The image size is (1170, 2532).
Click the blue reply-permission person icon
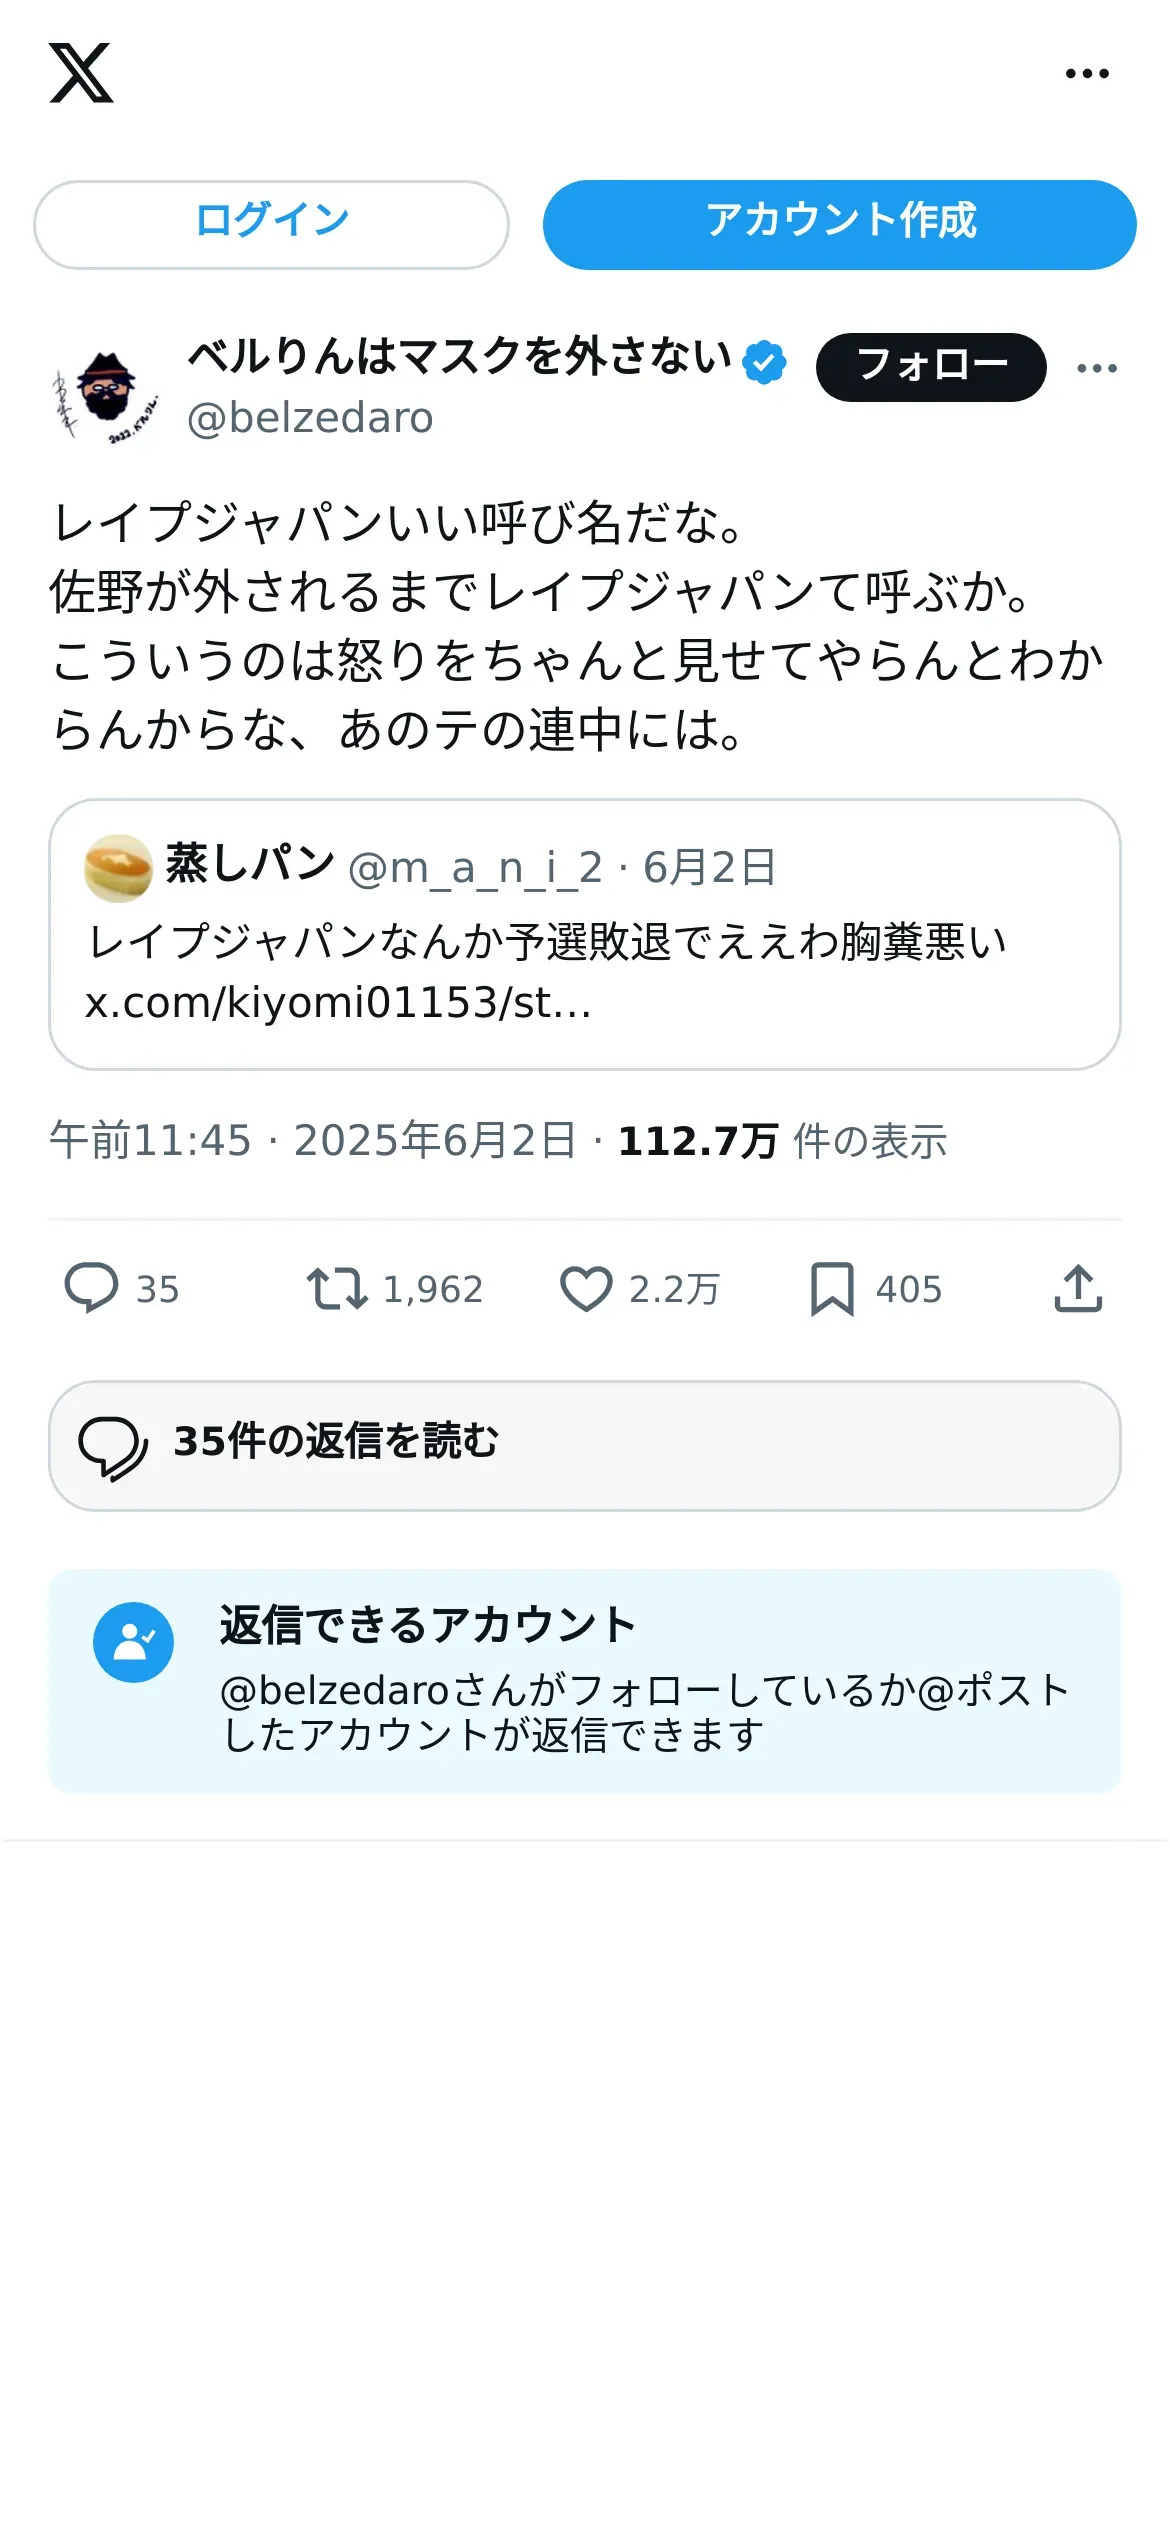click(133, 1642)
